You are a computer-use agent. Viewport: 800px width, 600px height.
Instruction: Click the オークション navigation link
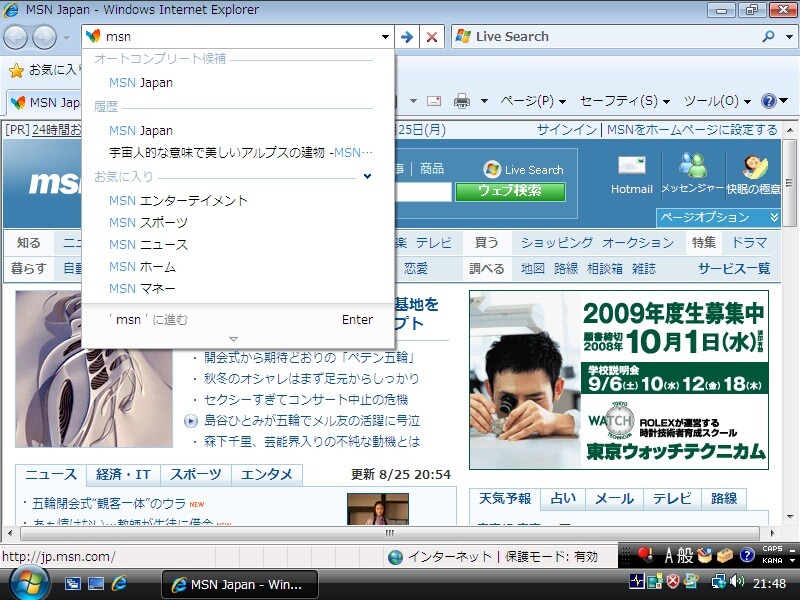[638, 243]
